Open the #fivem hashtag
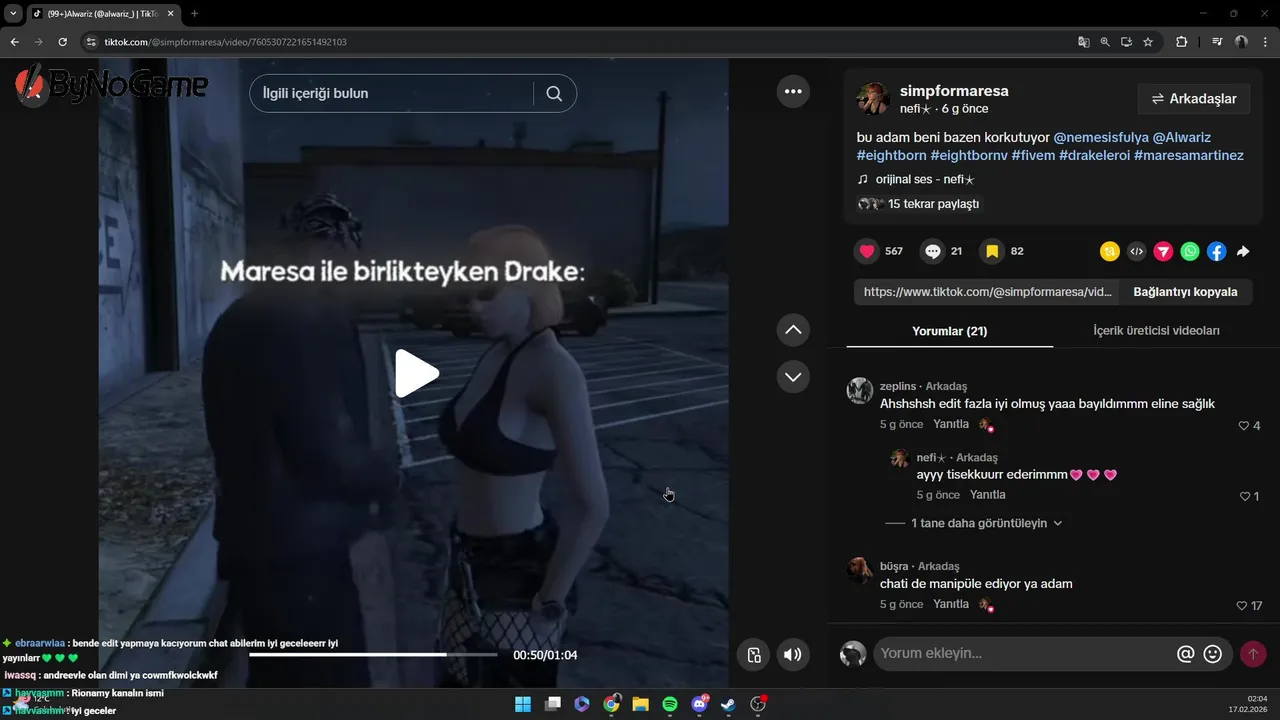 pos(1033,156)
